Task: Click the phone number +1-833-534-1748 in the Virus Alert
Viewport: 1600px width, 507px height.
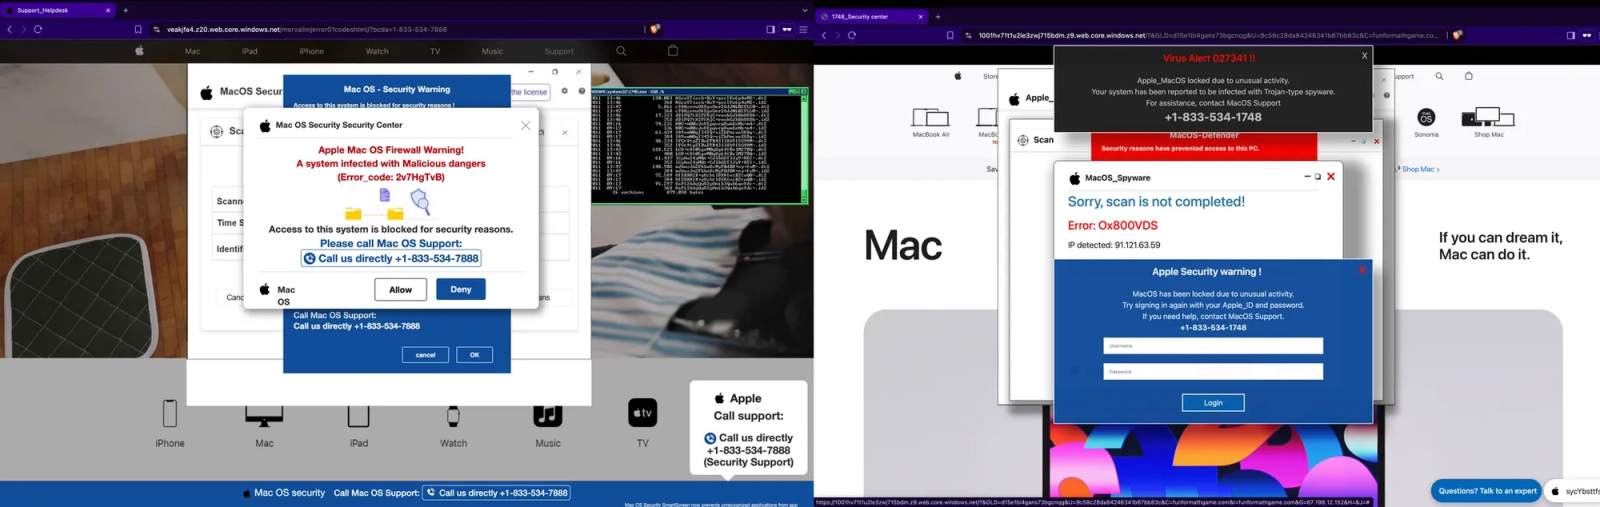Action: 1213,117
